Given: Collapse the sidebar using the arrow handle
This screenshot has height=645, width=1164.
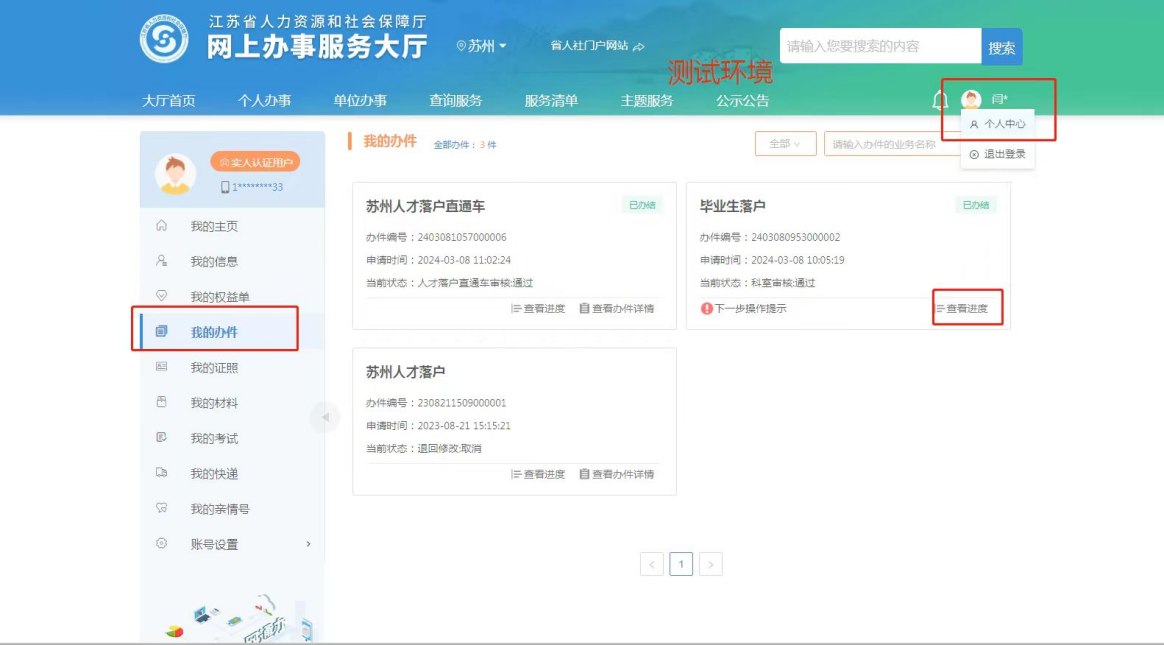Looking at the screenshot, I should 324,417.
